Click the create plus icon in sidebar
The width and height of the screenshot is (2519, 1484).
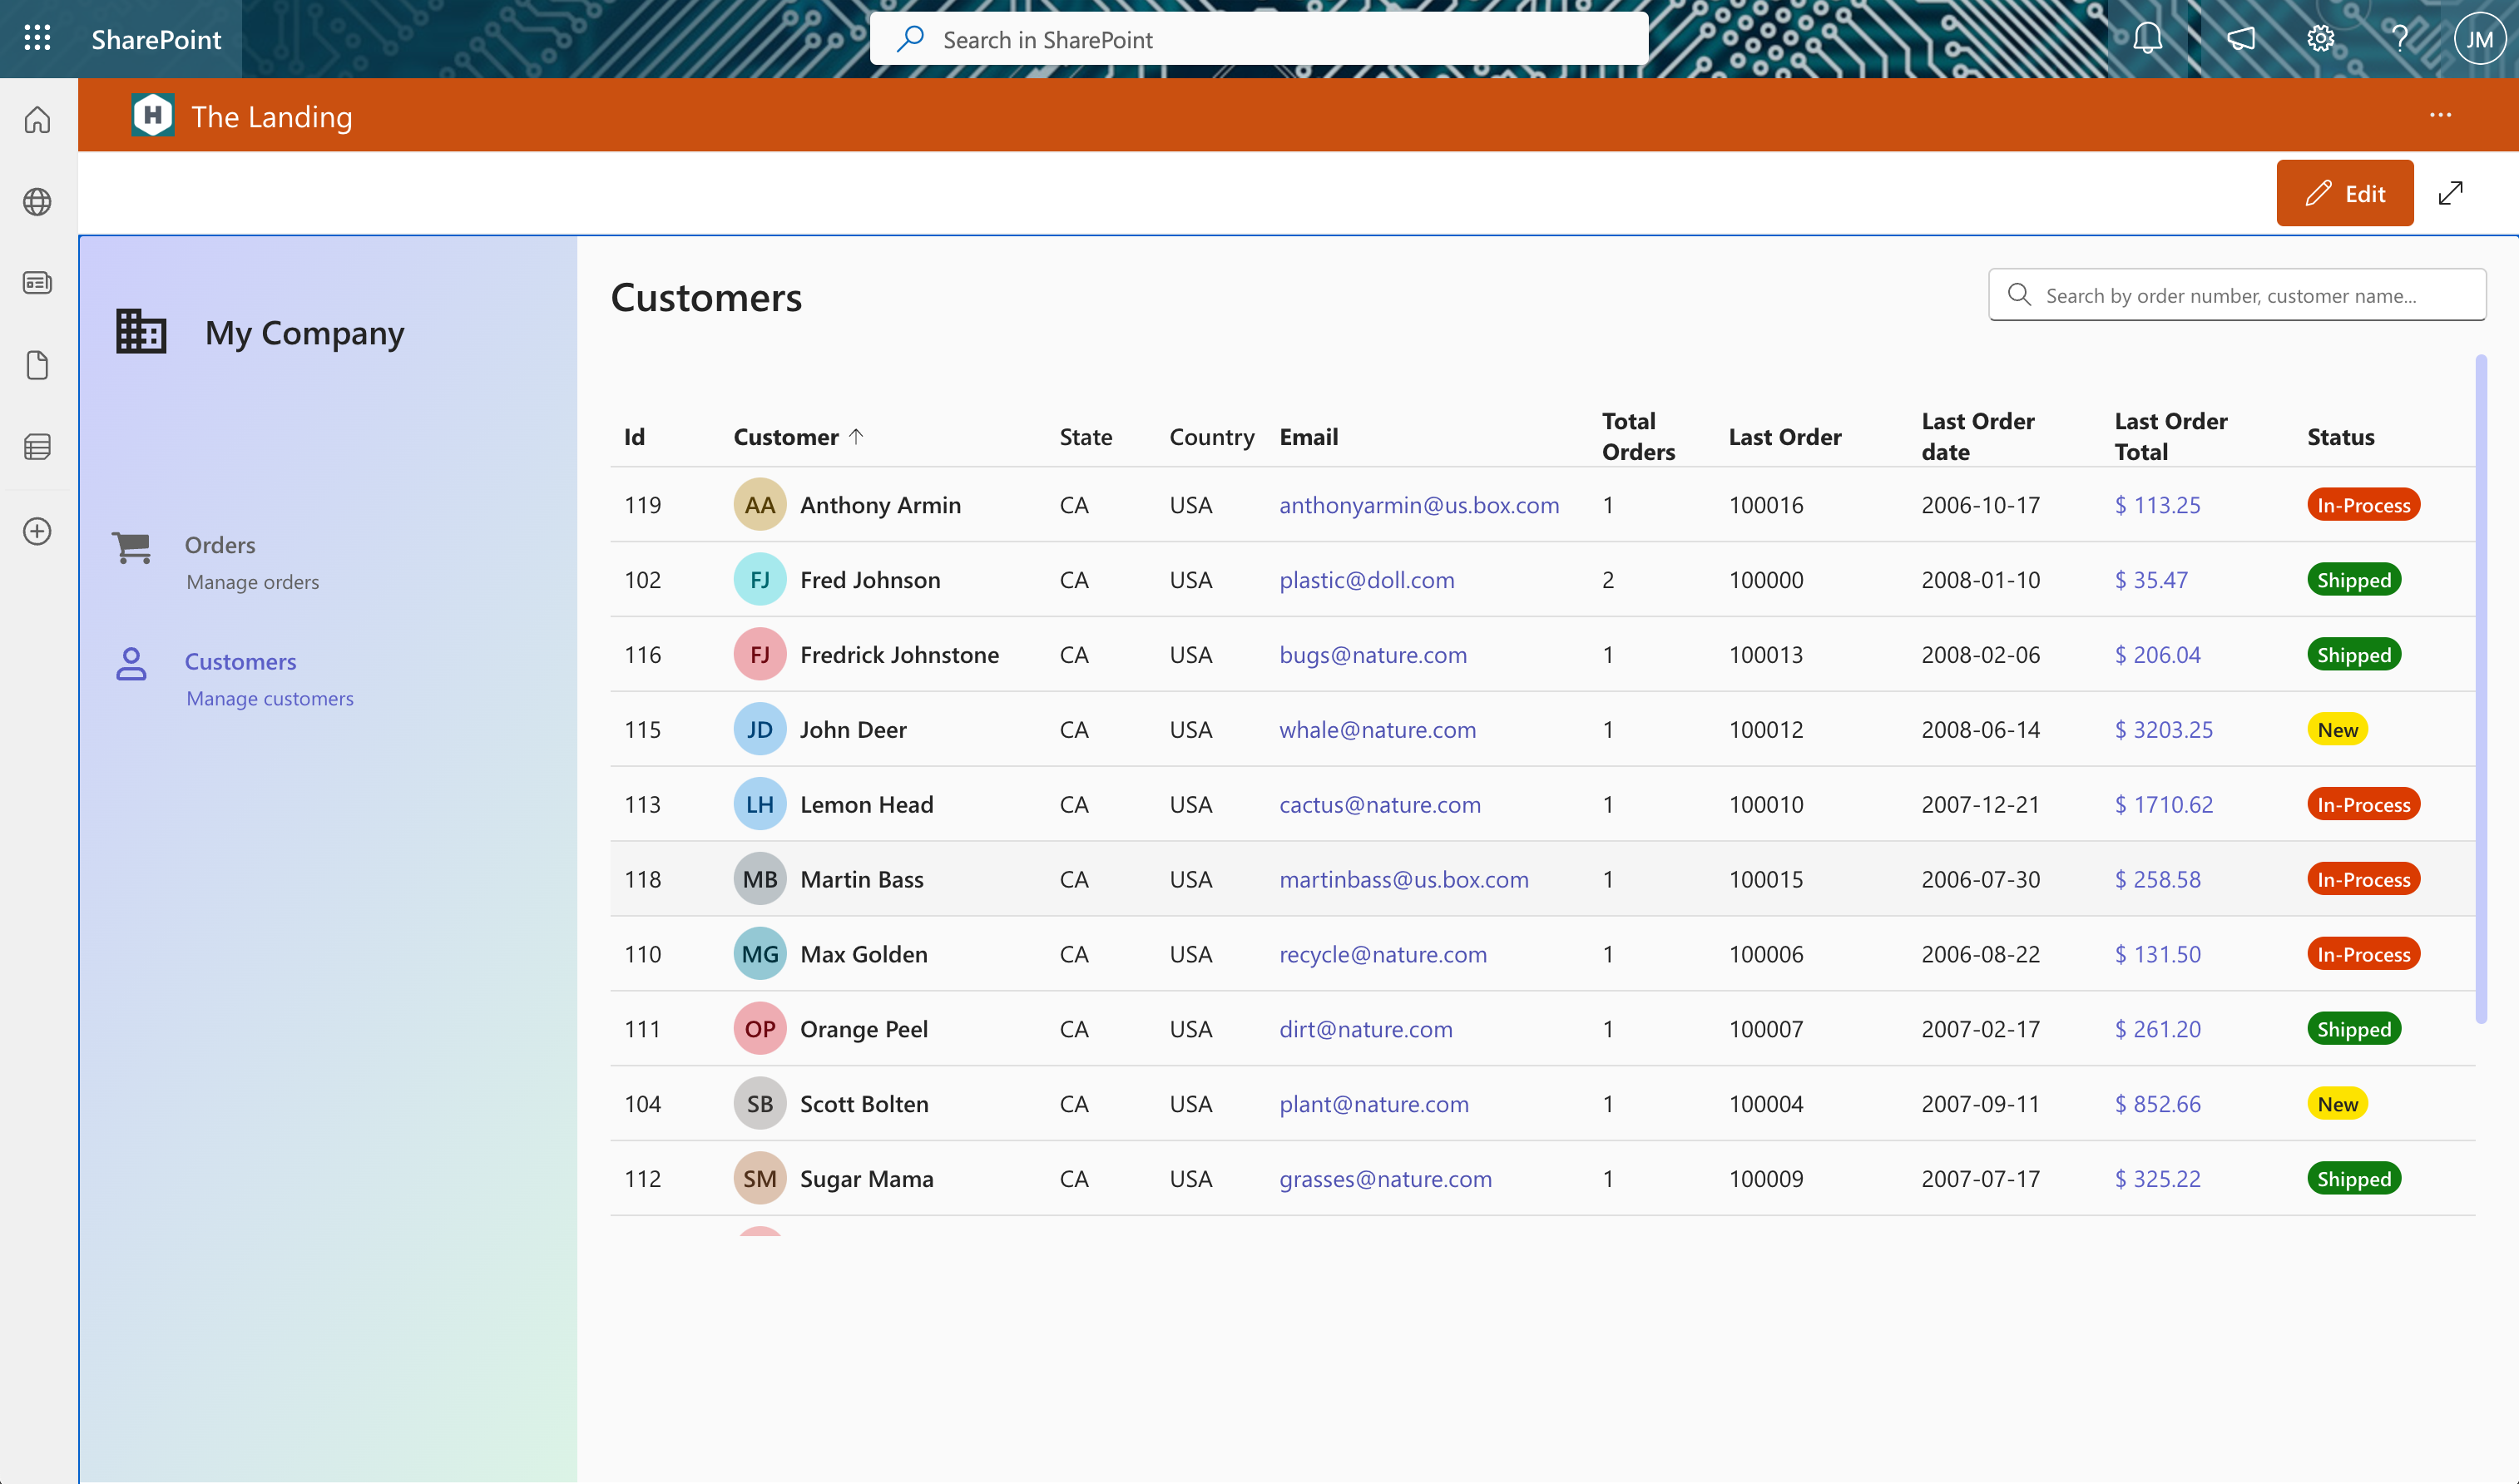pos(37,531)
